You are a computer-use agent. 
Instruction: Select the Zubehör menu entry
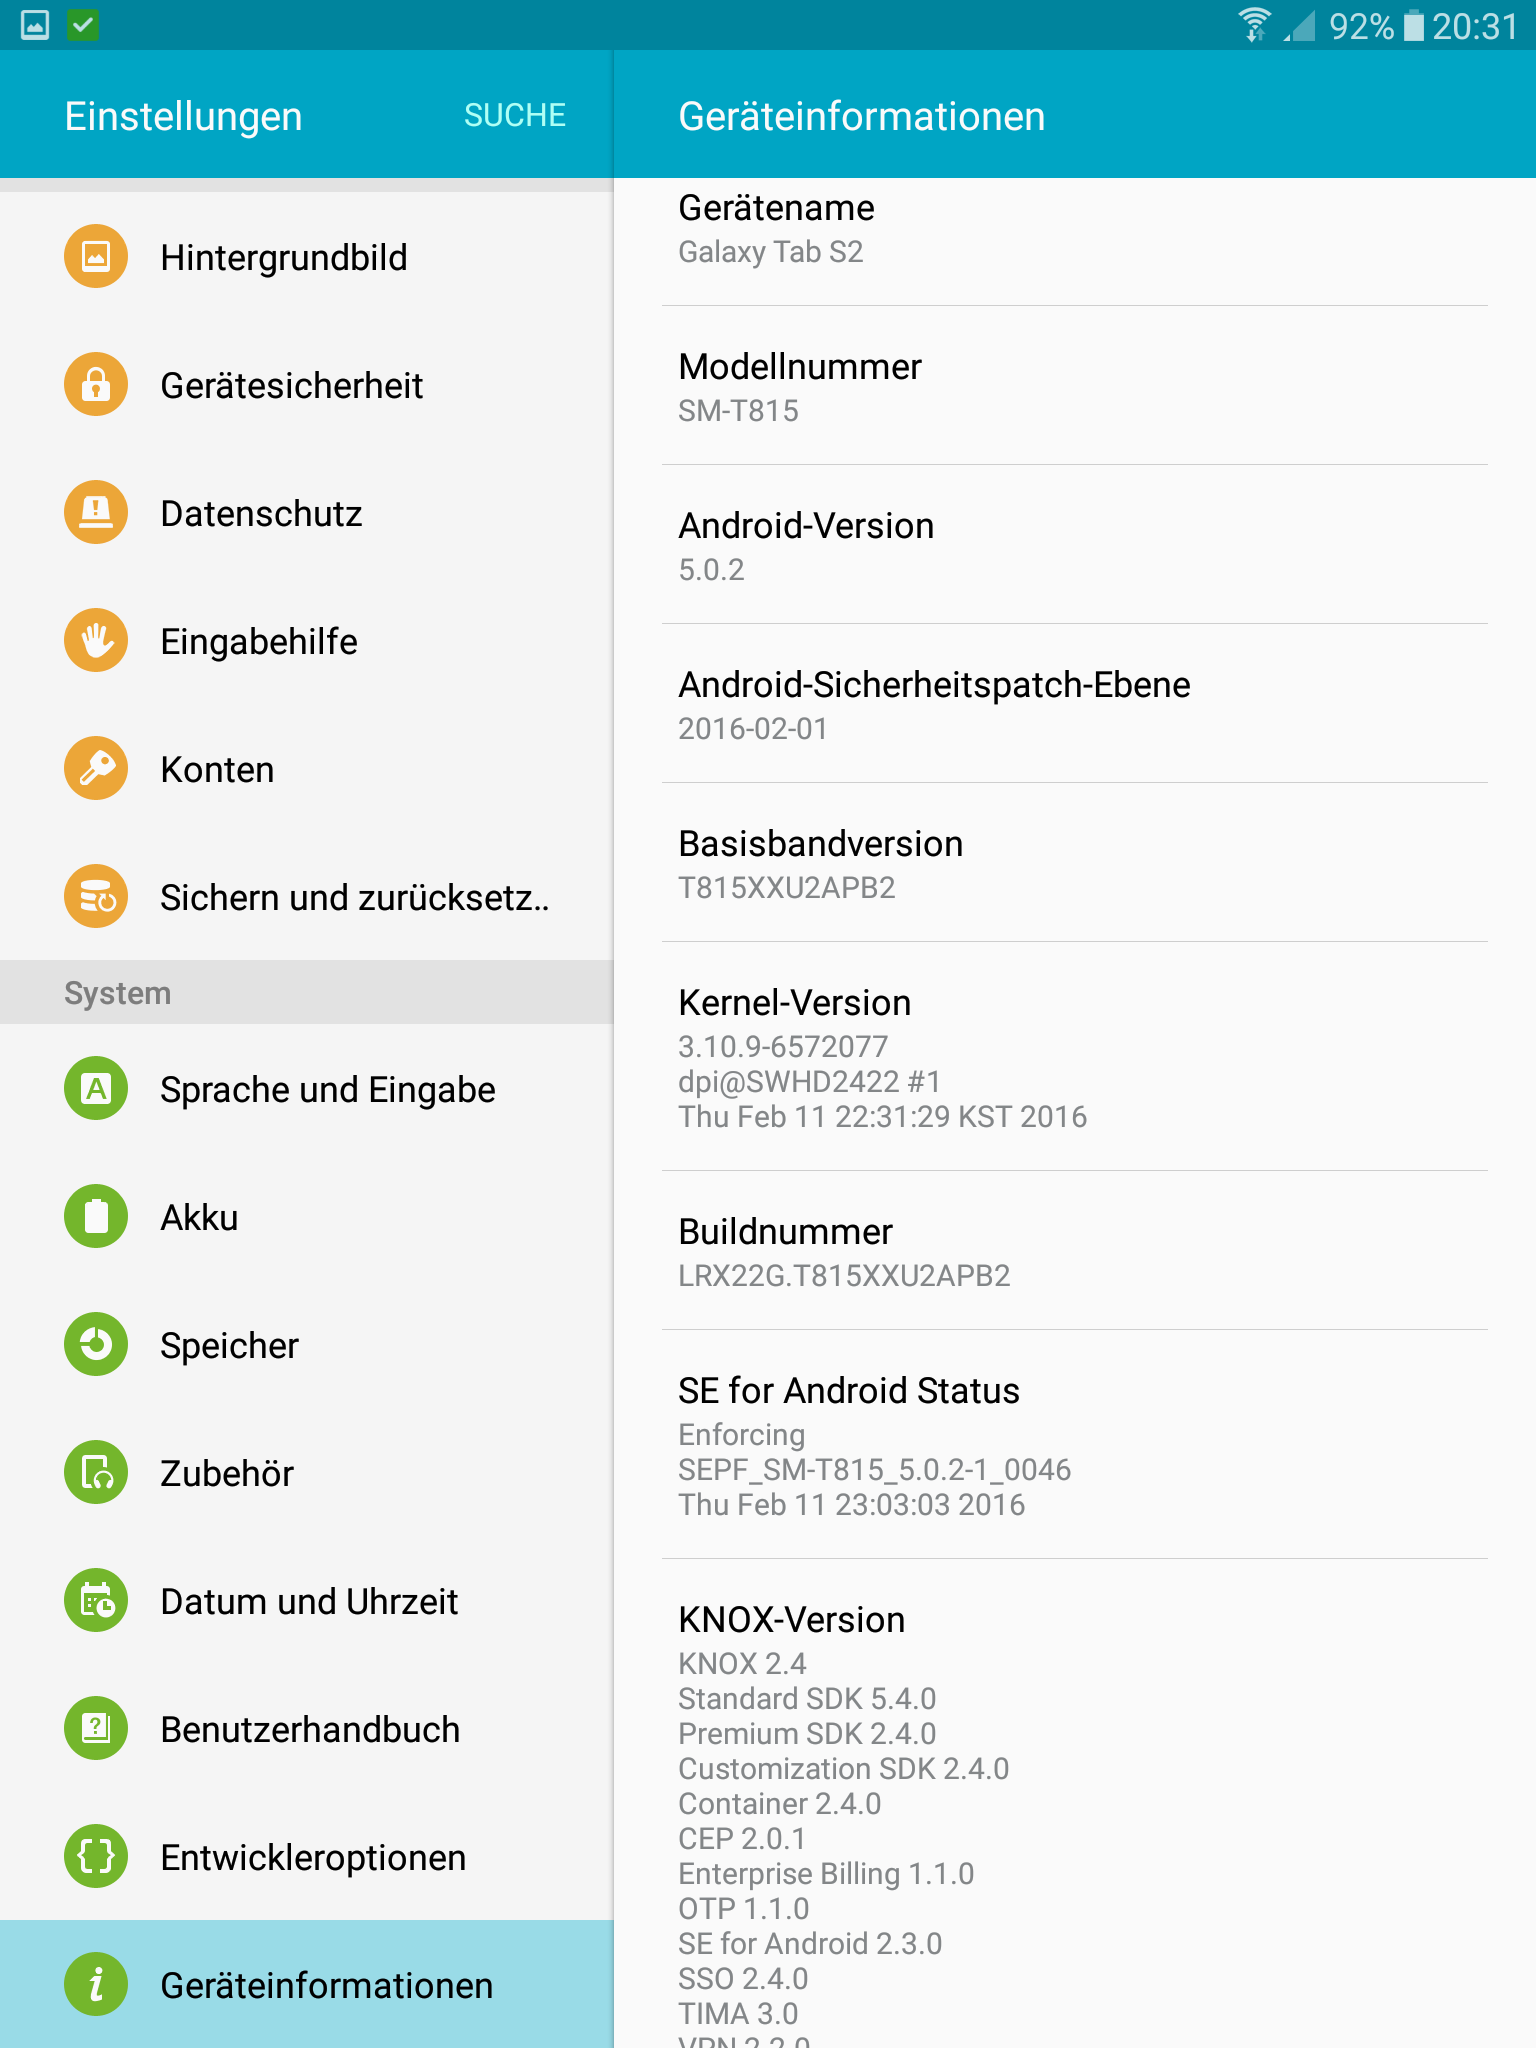(306, 1473)
